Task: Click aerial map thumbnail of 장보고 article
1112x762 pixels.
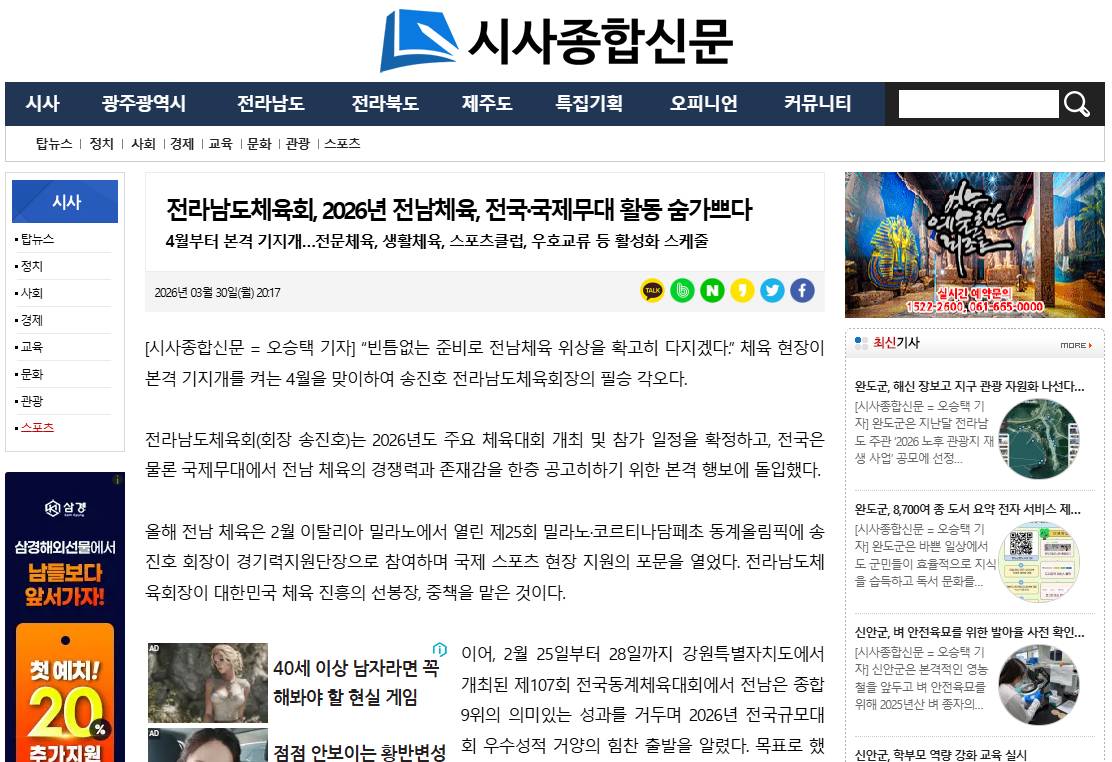Action: [1039, 439]
